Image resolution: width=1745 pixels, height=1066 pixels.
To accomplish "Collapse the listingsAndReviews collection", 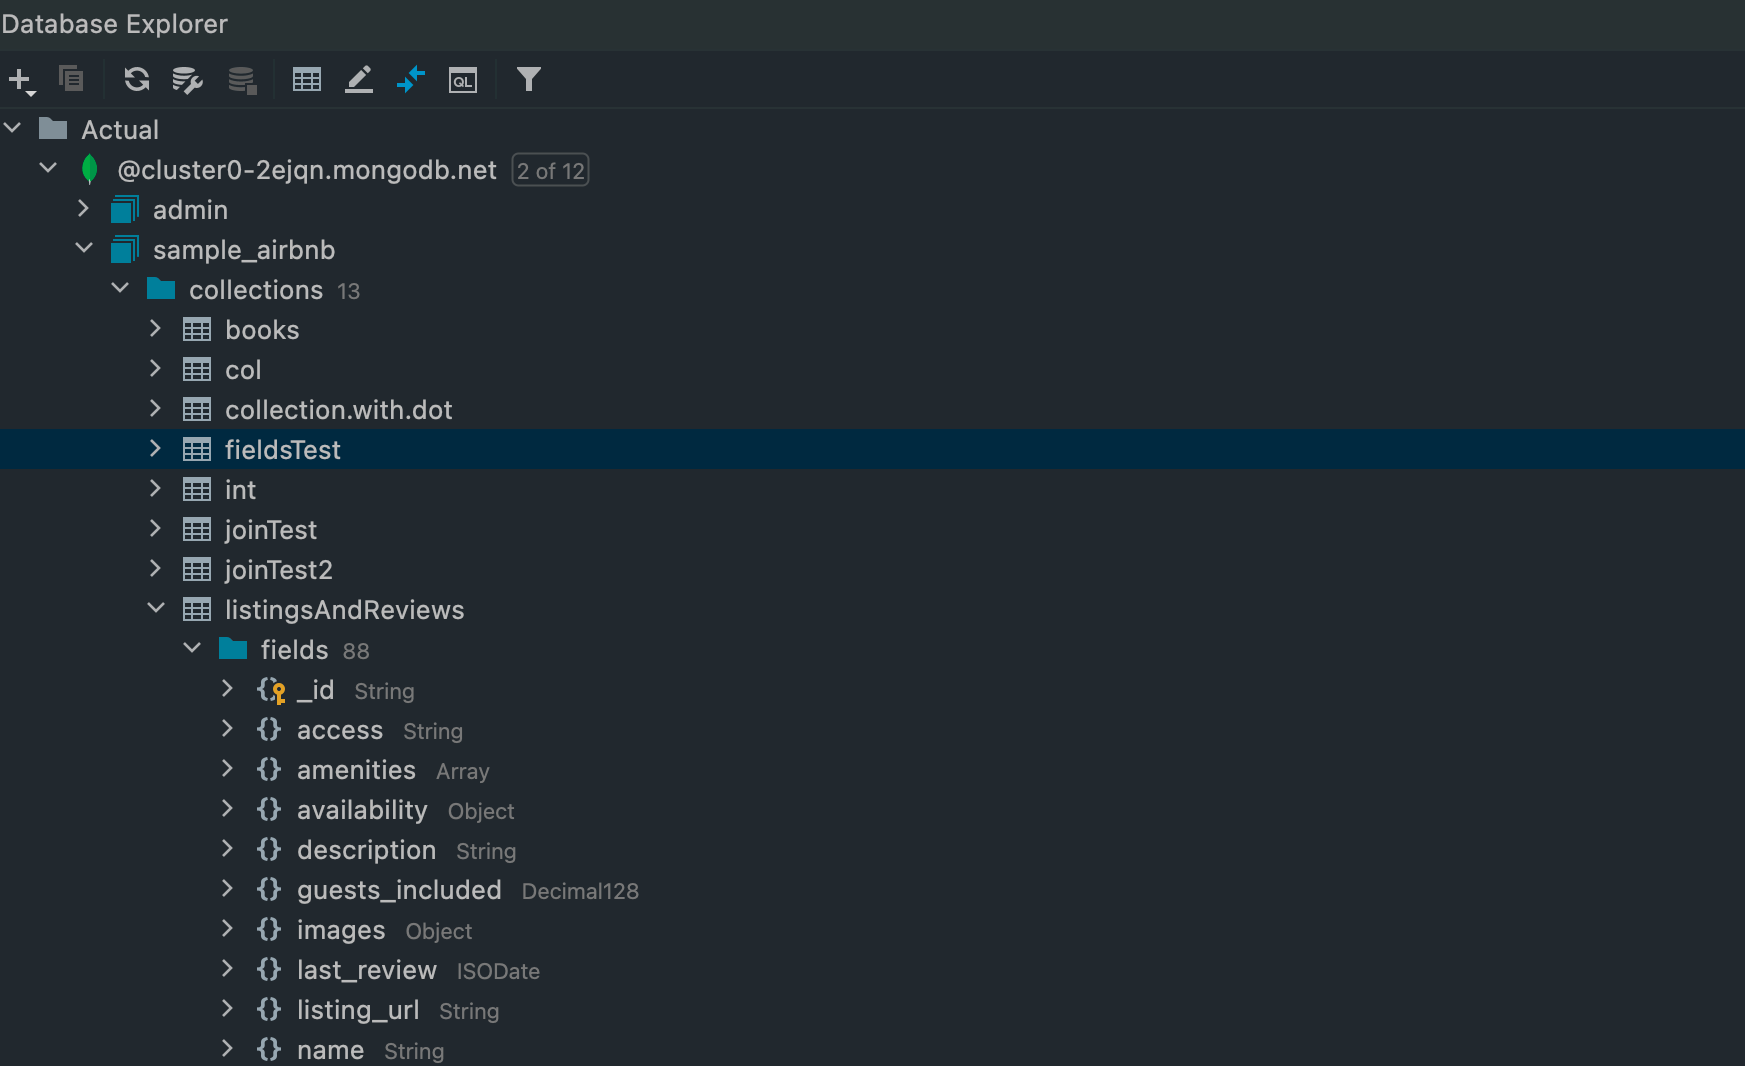I will tap(156, 608).
